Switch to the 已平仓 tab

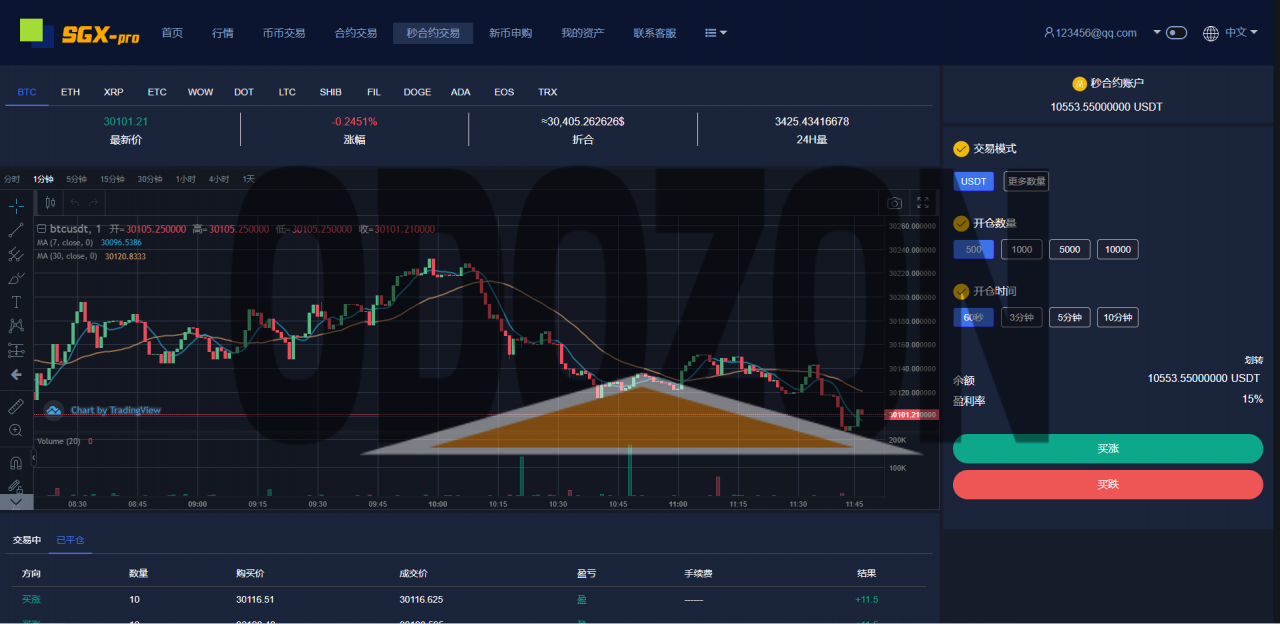coord(70,540)
